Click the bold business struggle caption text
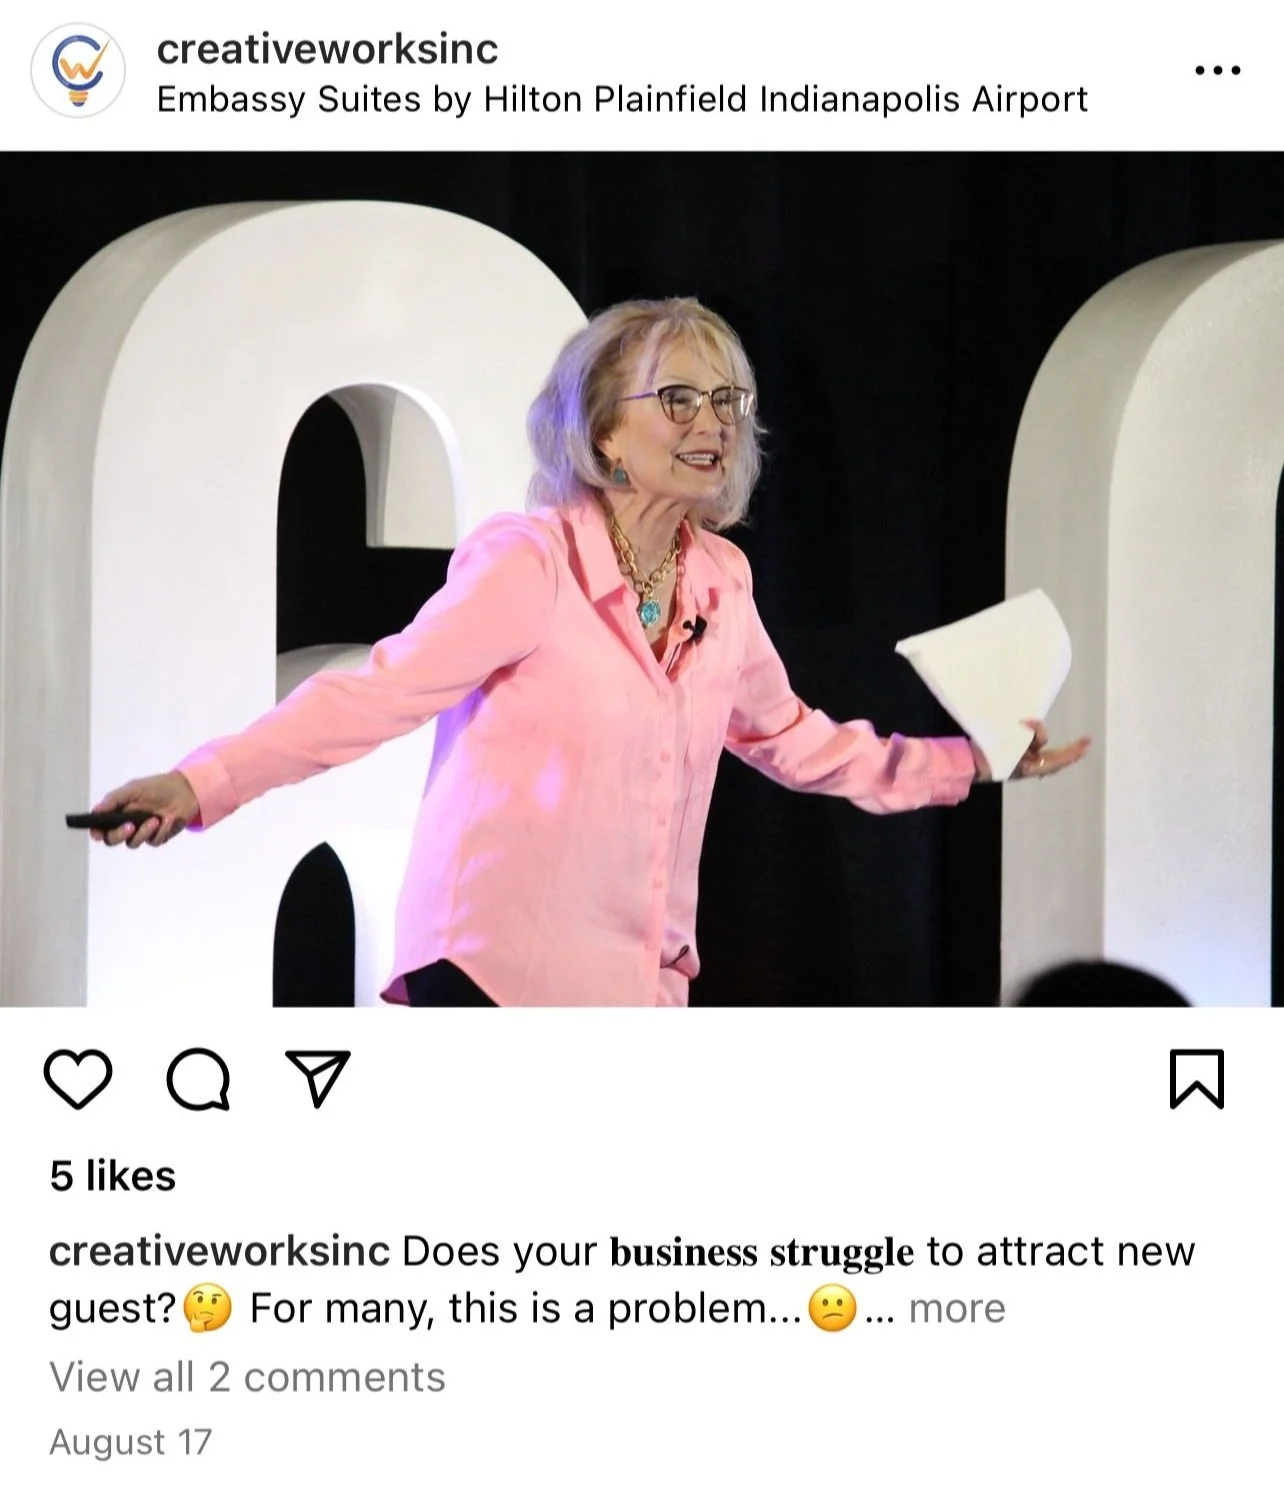This screenshot has height=1490, width=1284. point(761,1252)
